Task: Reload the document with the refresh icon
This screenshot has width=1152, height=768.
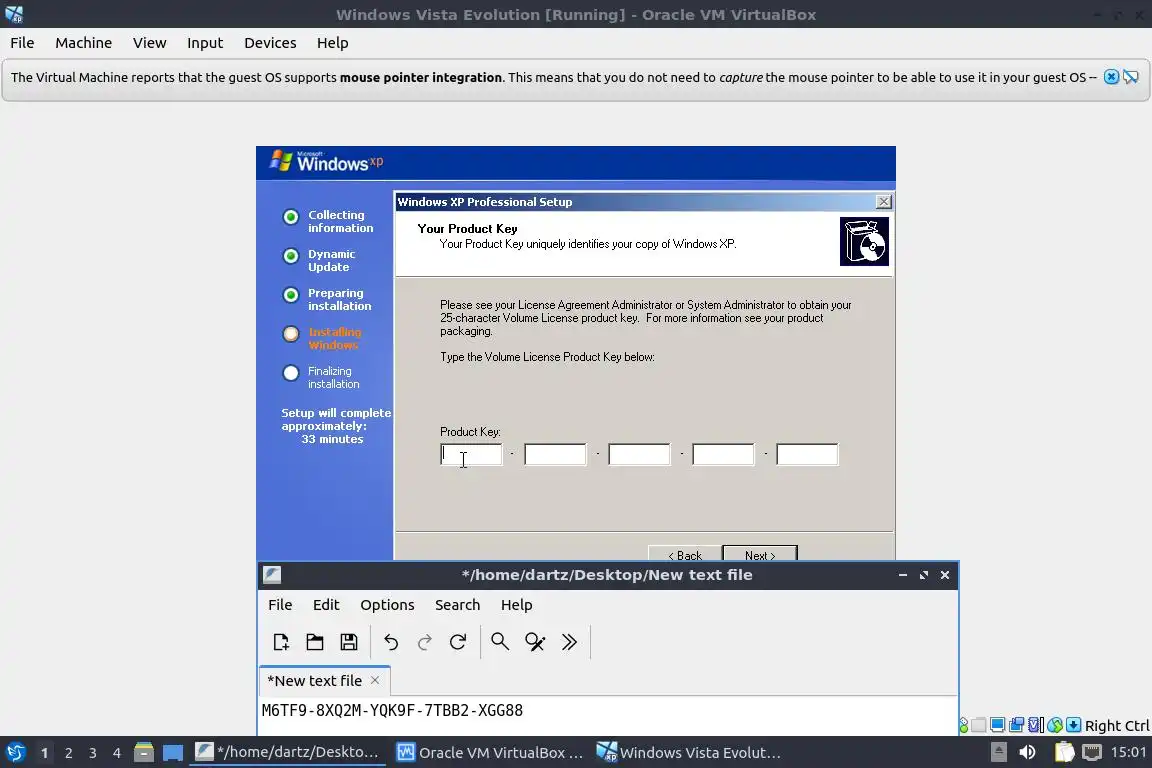Action: [x=458, y=642]
